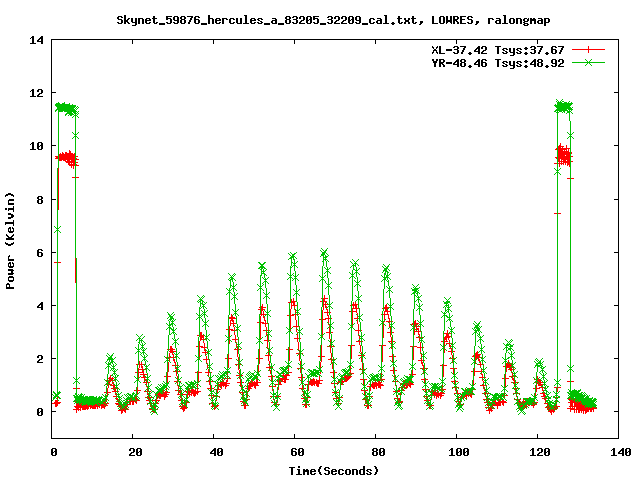
Task: Click y-axis tick label 8
Action: tap(40, 200)
